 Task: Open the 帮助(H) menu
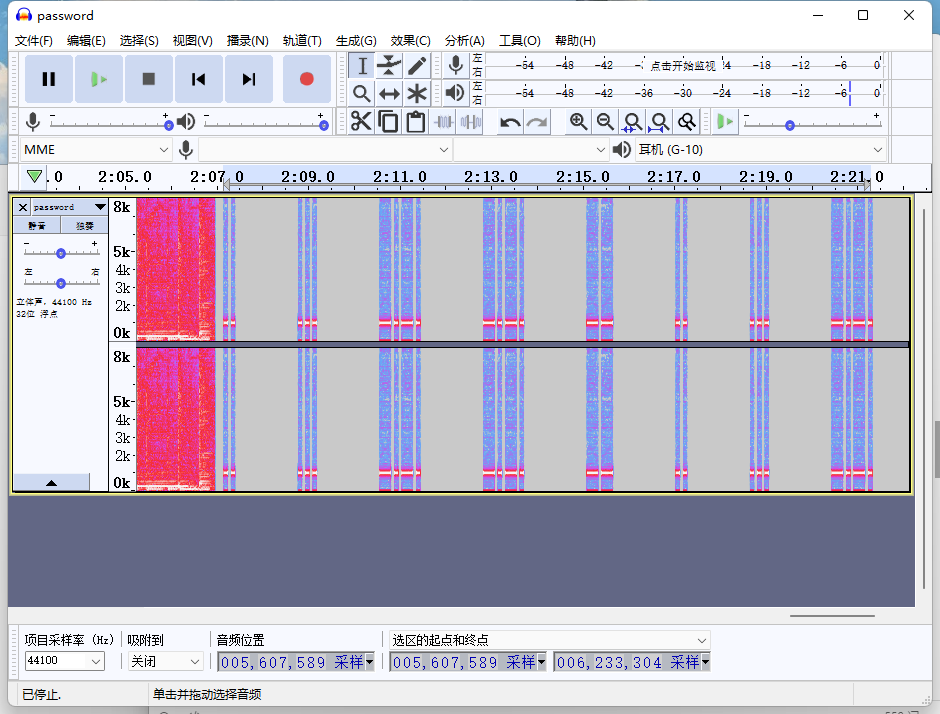(x=575, y=41)
